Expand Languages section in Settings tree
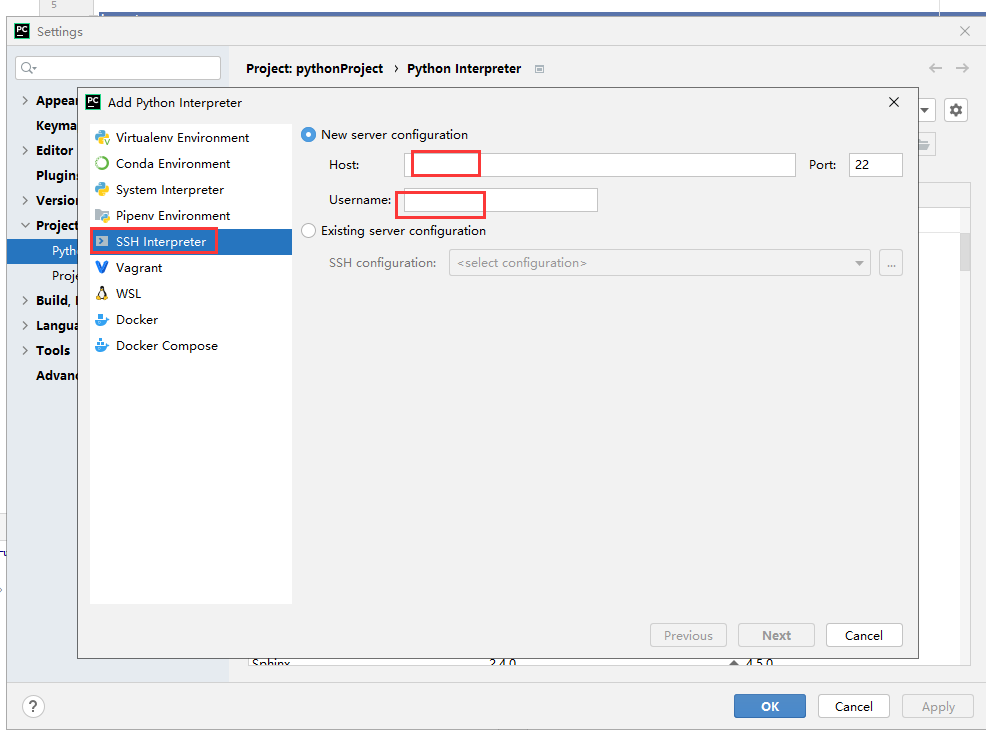This screenshot has height=730, width=986. pyautogui.click(x=25, y=326)
